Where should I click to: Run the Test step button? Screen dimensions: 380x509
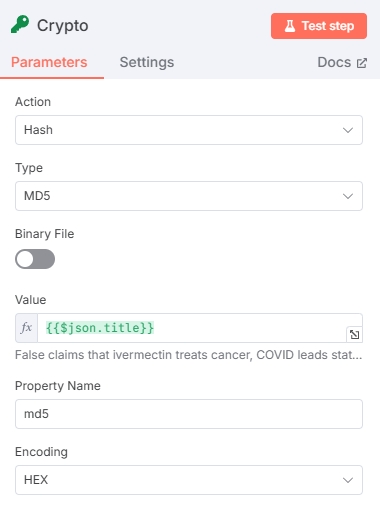click(x=319, y=26)
